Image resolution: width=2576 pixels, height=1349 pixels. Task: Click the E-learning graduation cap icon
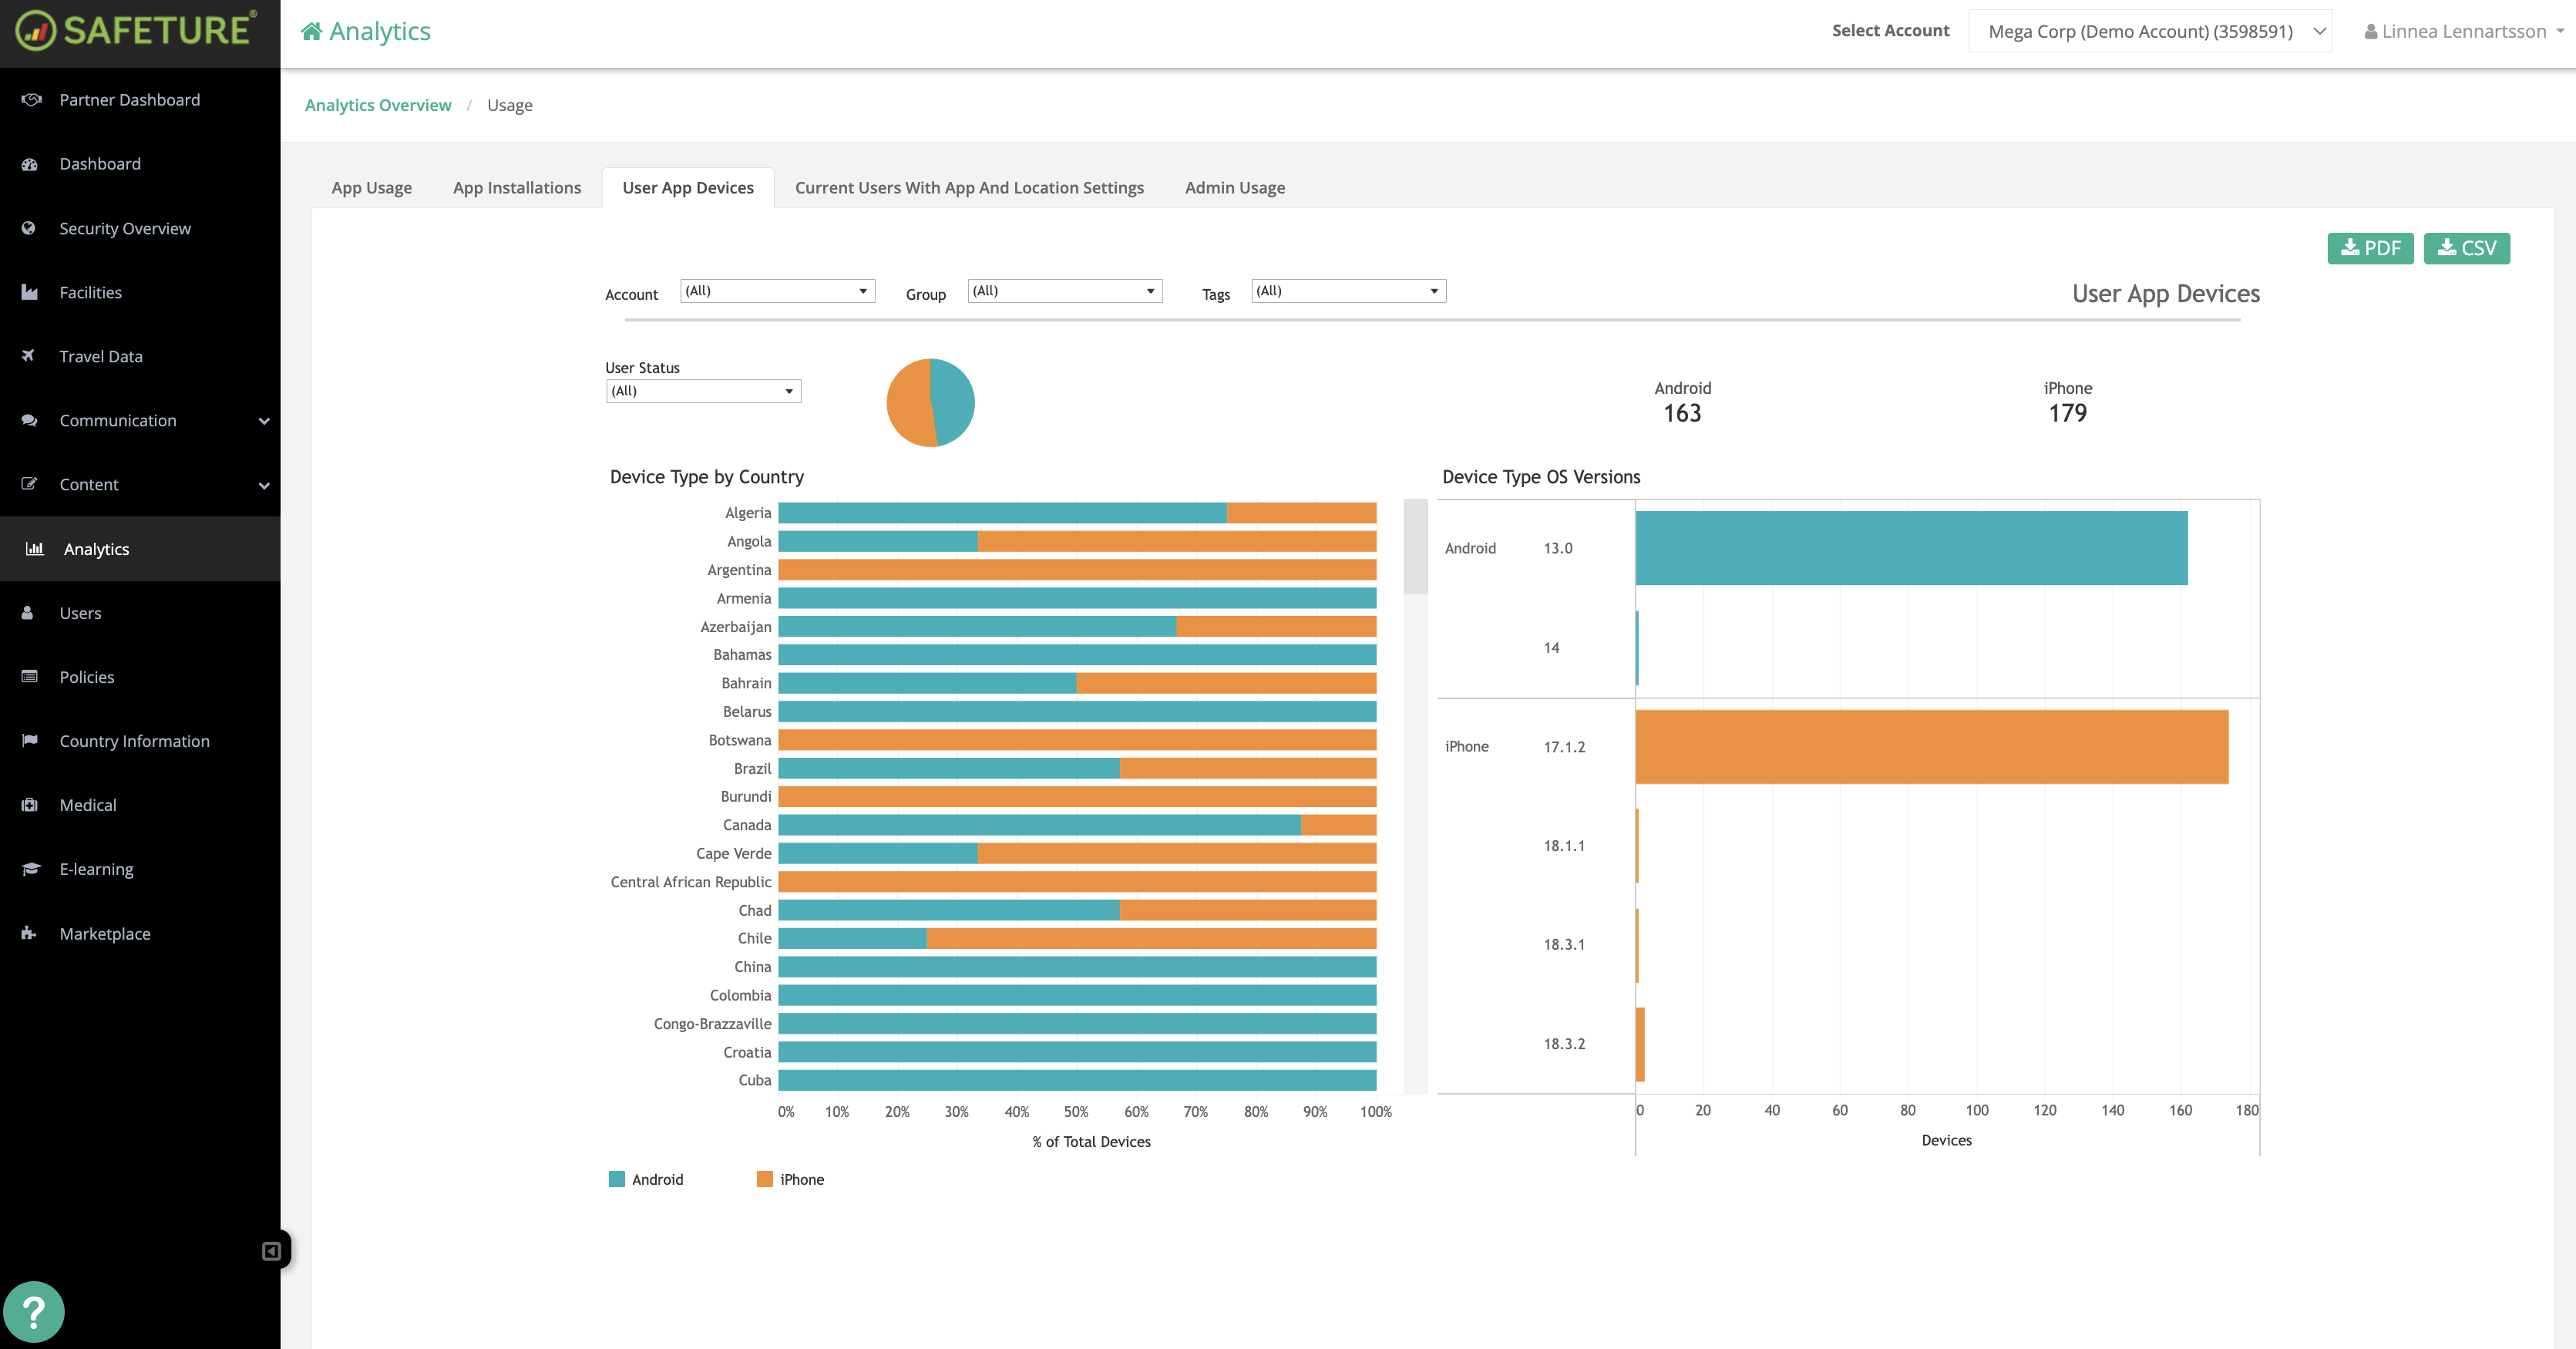31,869
